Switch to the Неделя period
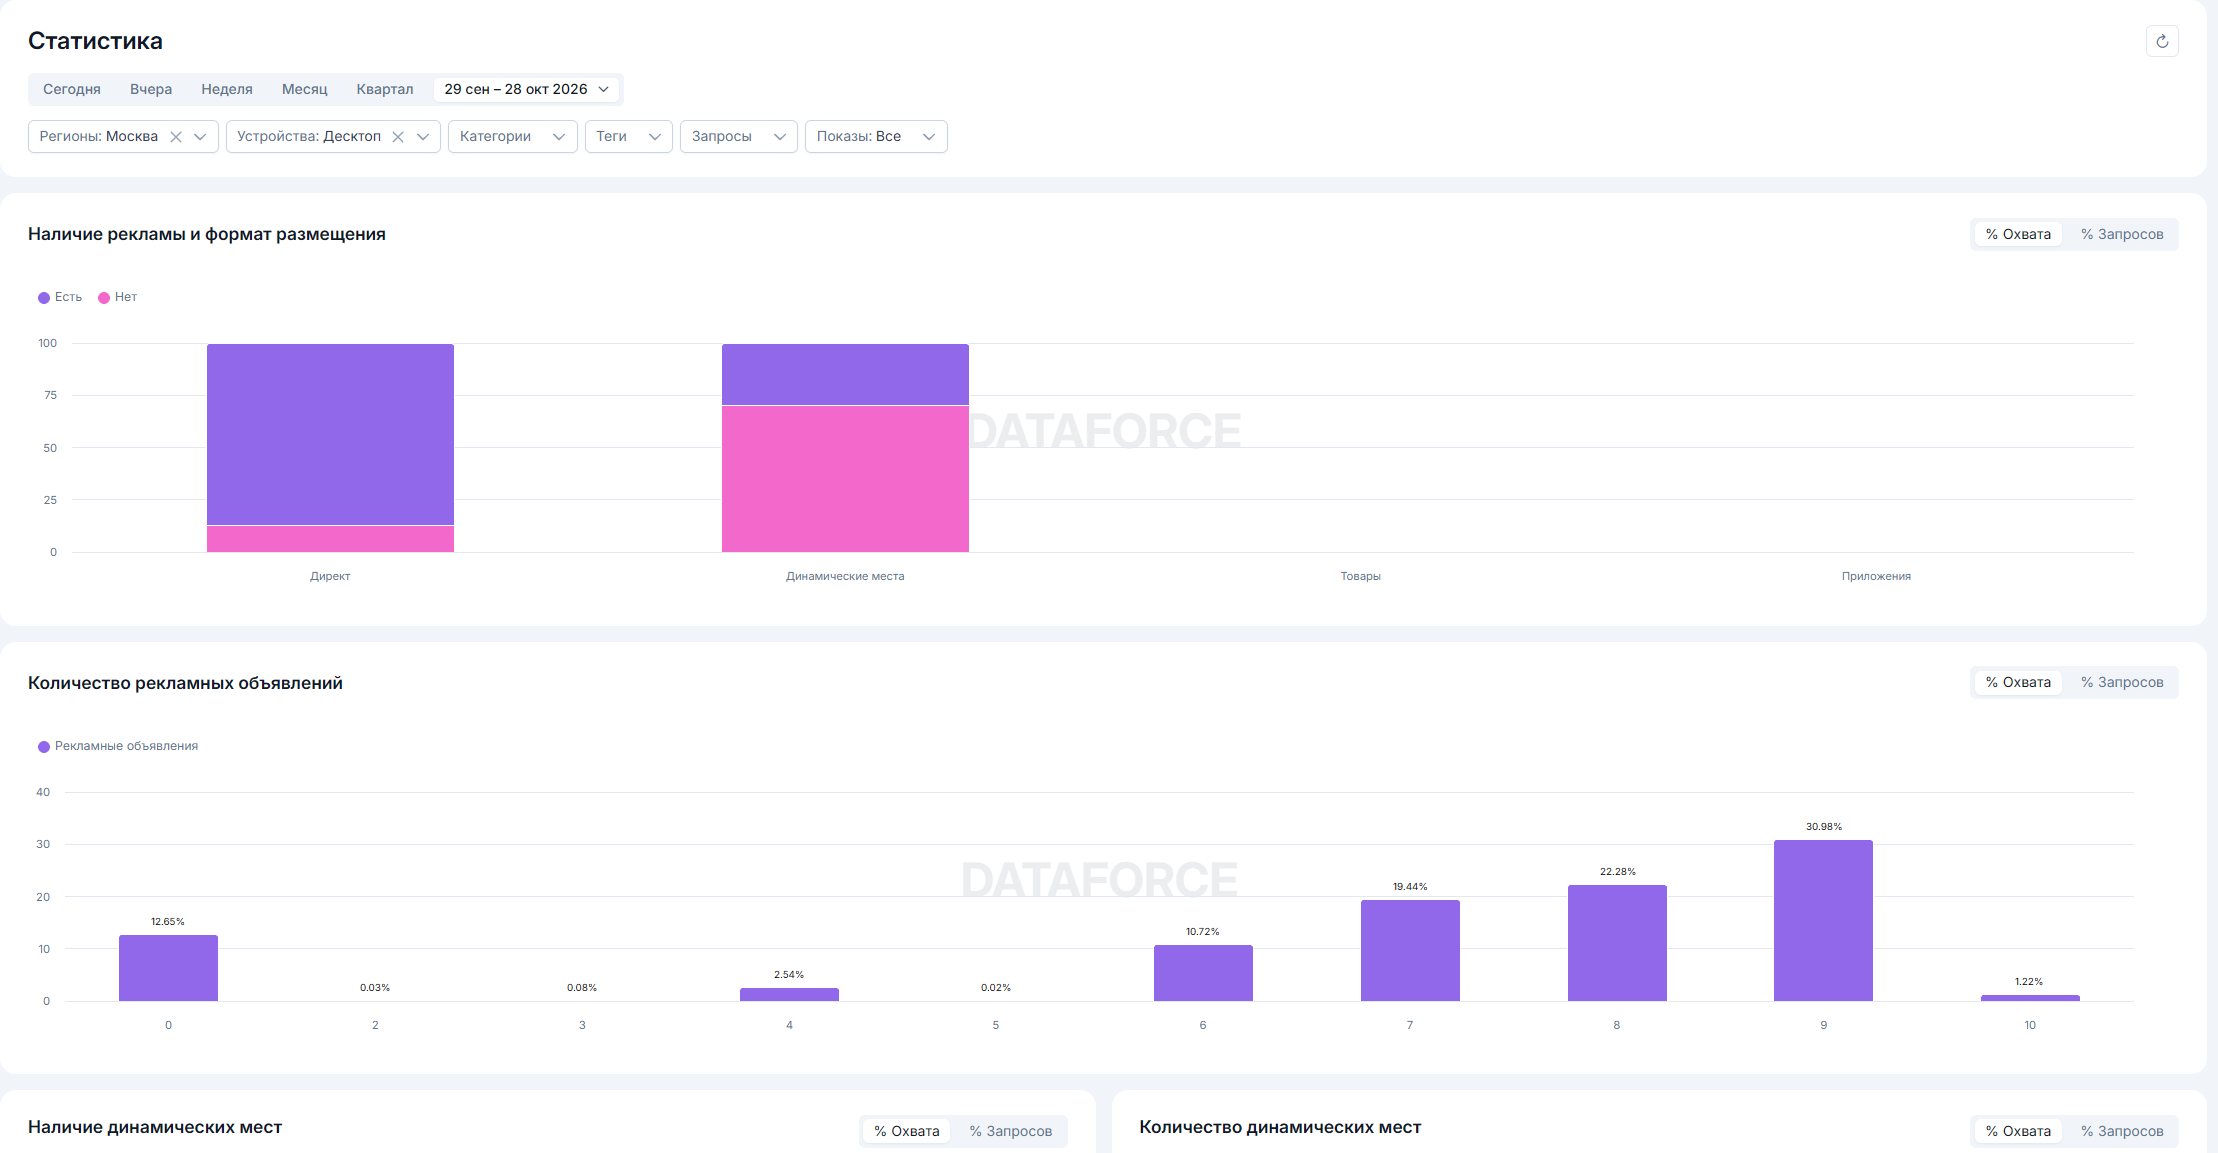Image resolution: width=2218 pixels, height=1153 pixels. (227, 89)
